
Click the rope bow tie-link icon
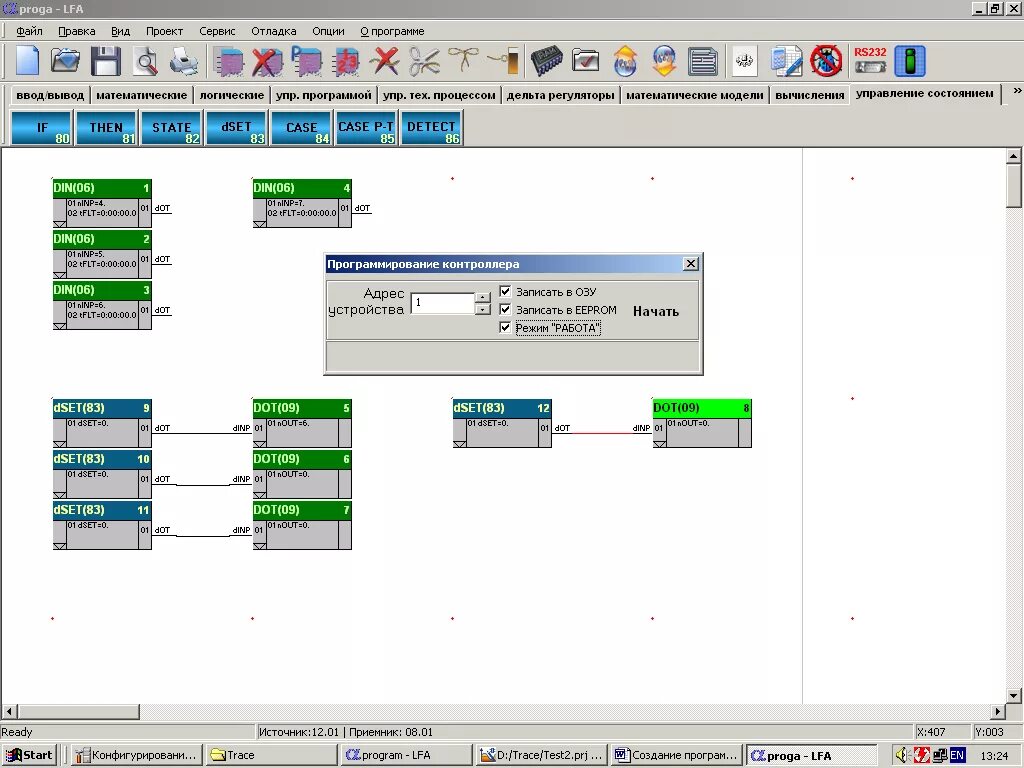(x=462, y=59)
